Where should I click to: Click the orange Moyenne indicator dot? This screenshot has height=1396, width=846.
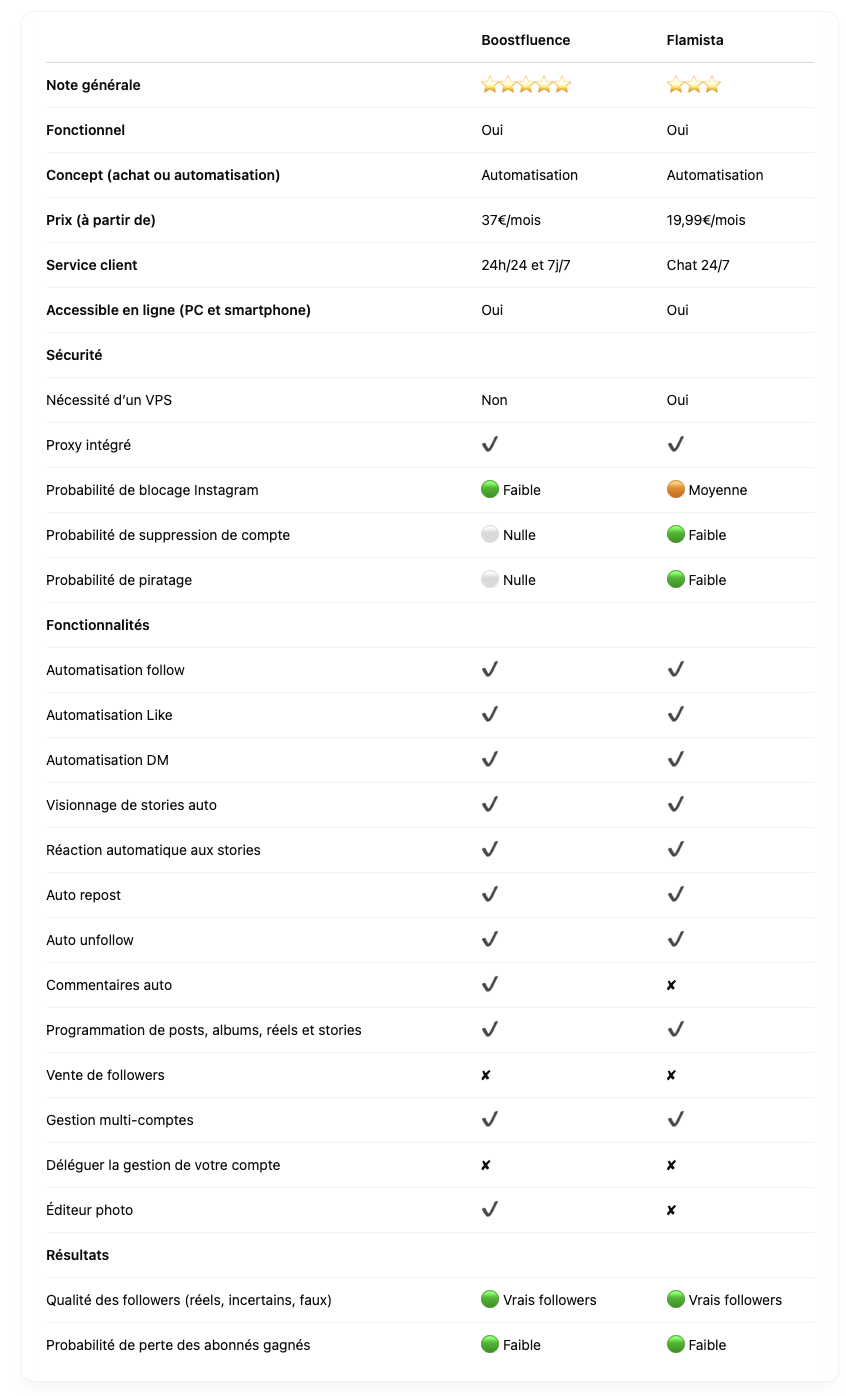point(676,490)
